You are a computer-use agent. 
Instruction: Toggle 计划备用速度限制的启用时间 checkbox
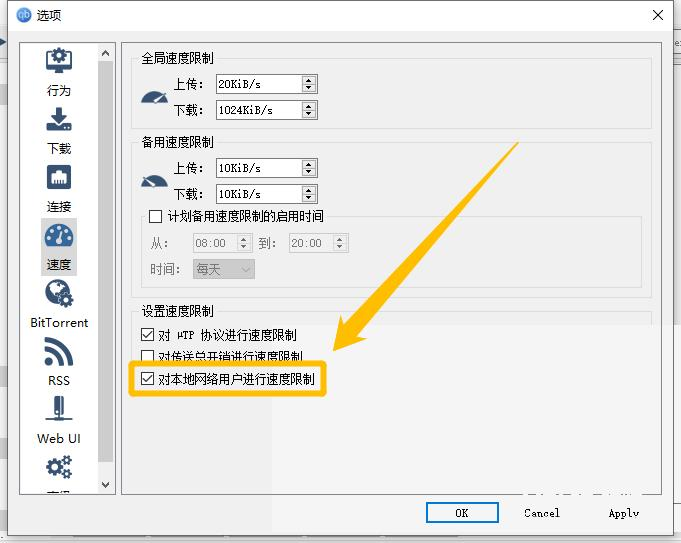click(x=155, y=216)
